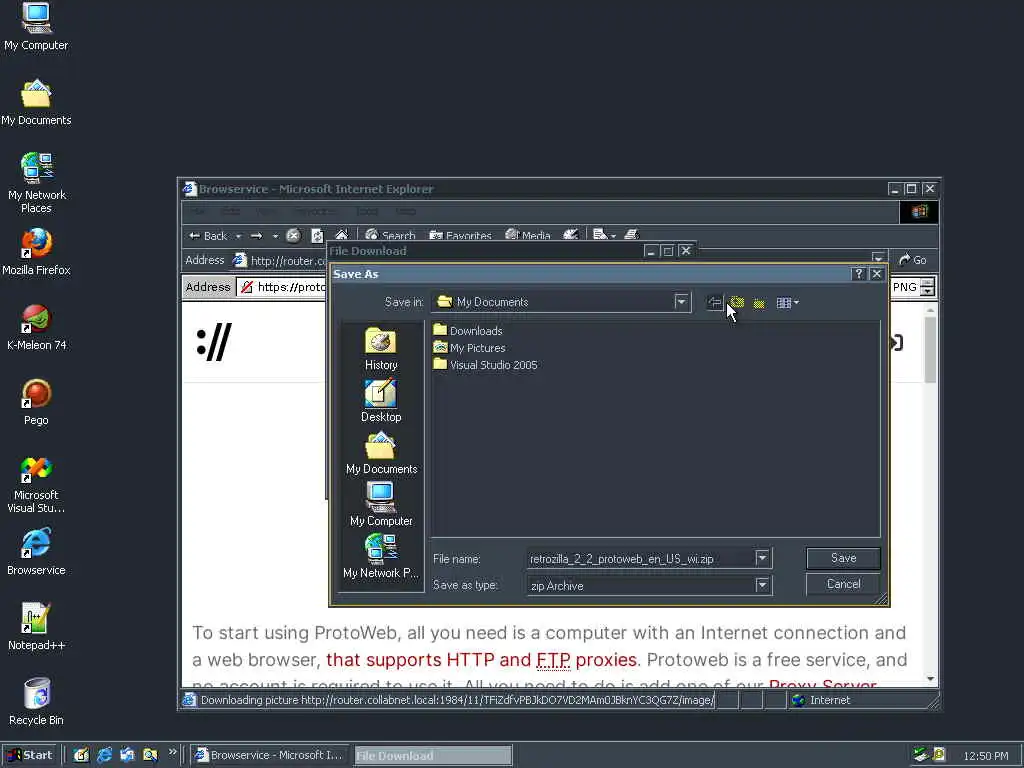Click the Go button in Internet Explorer
The height and width of the screenshot is (768, 1024).
912,260
